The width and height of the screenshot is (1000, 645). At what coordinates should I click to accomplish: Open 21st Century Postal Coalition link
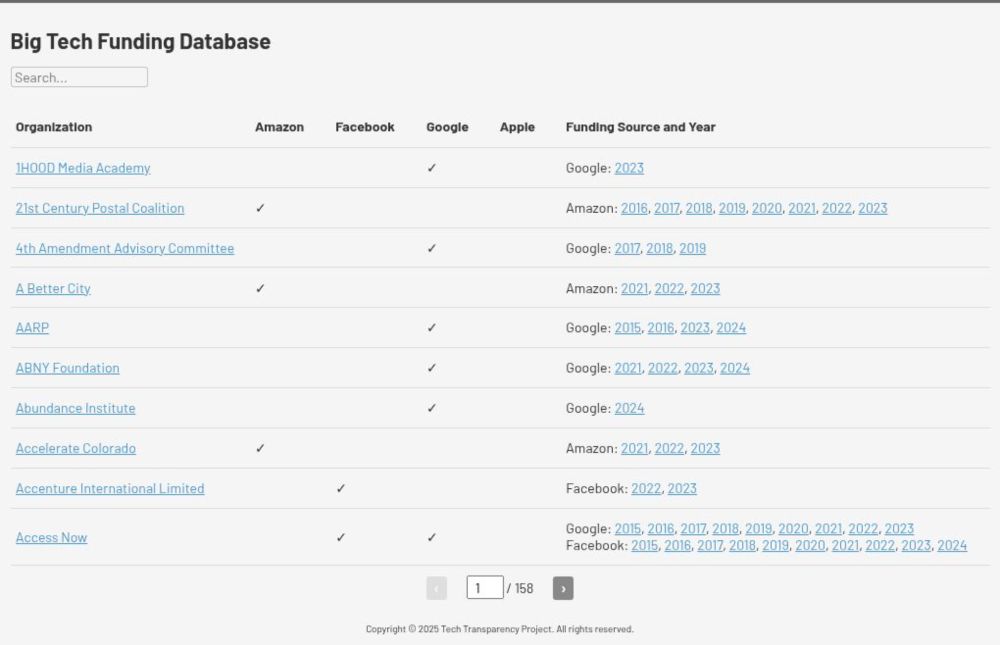tap(99, 208)
